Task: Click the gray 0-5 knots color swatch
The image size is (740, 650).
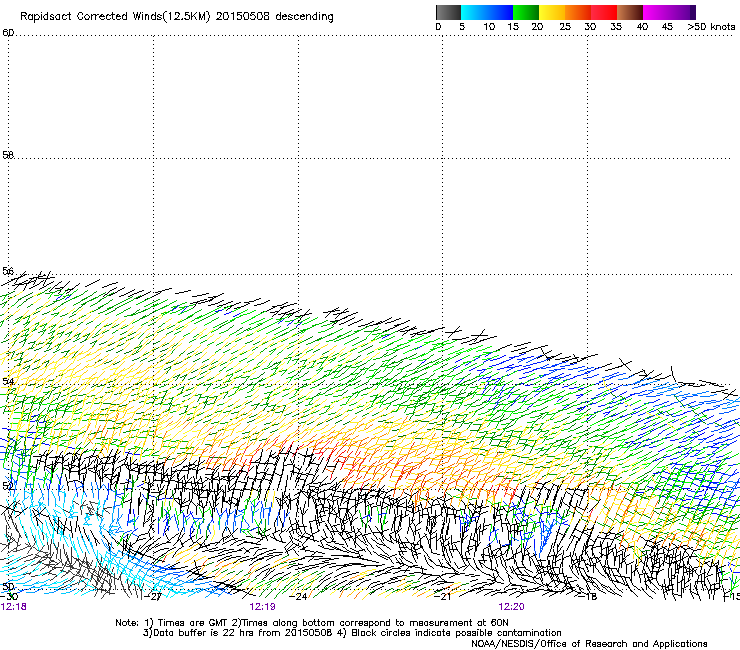Action: click(x=448, y=12)
